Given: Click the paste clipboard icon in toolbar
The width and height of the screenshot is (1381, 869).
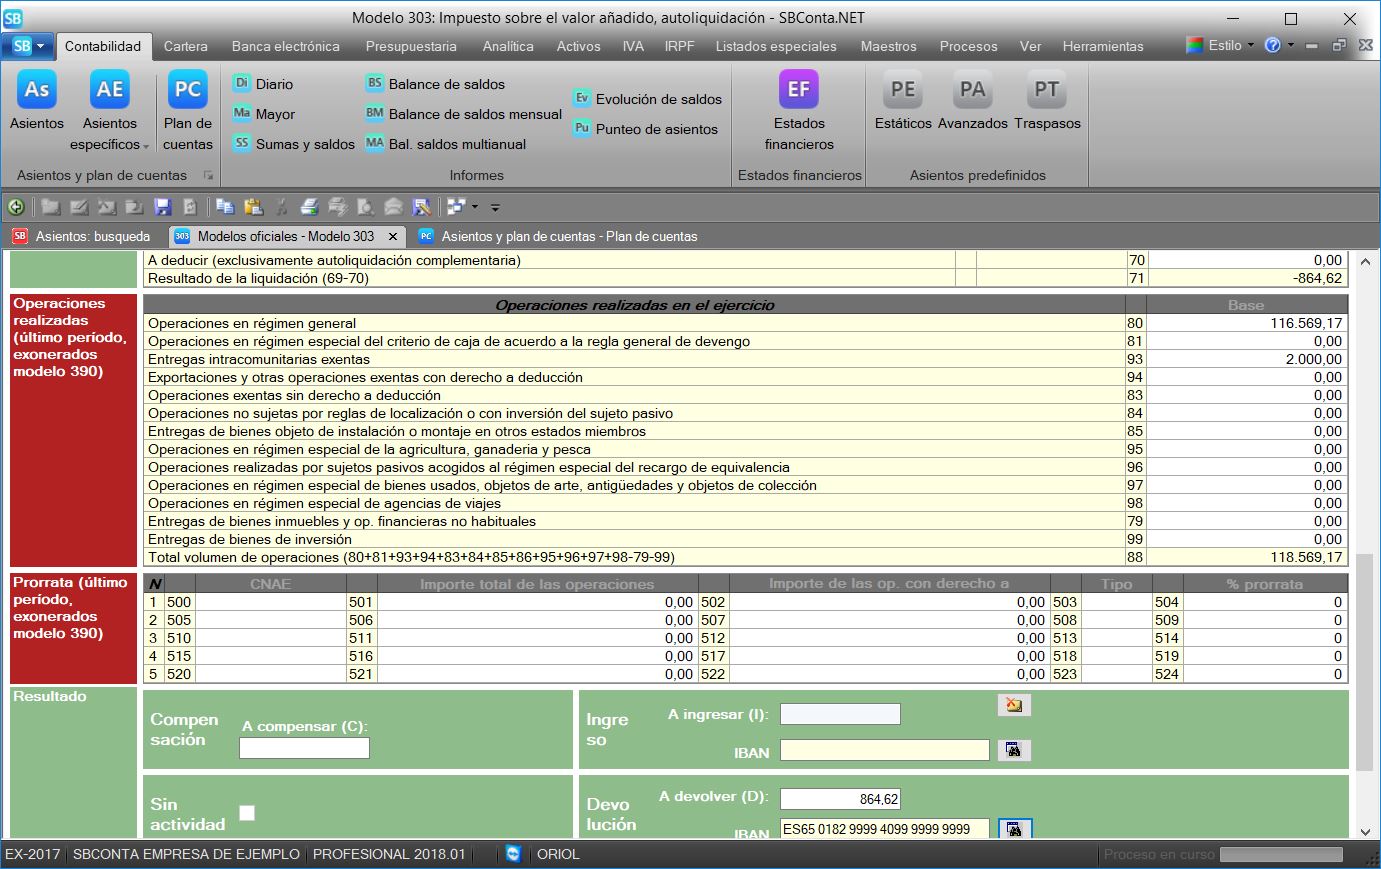Looking at the screenshot, I should pyautogui.click(x=253, y=207).
